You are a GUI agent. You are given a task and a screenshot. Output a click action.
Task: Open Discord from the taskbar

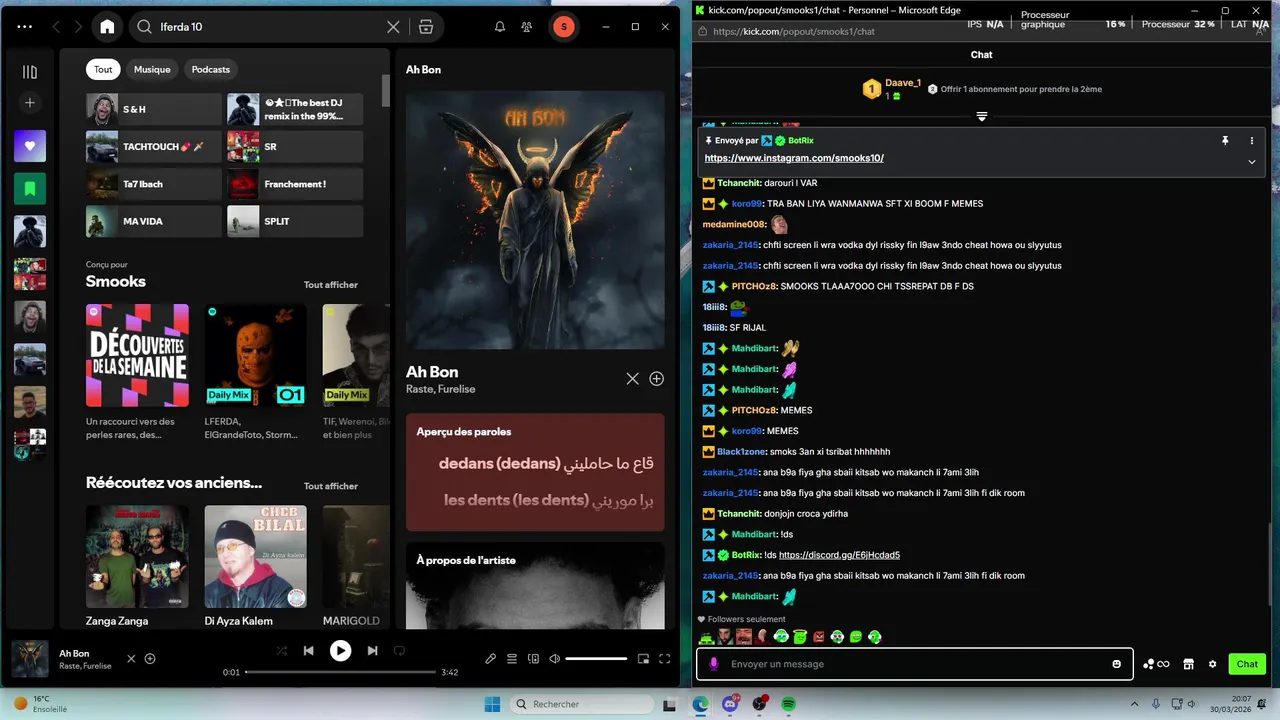pyautogui.click(x=730, y=704)
